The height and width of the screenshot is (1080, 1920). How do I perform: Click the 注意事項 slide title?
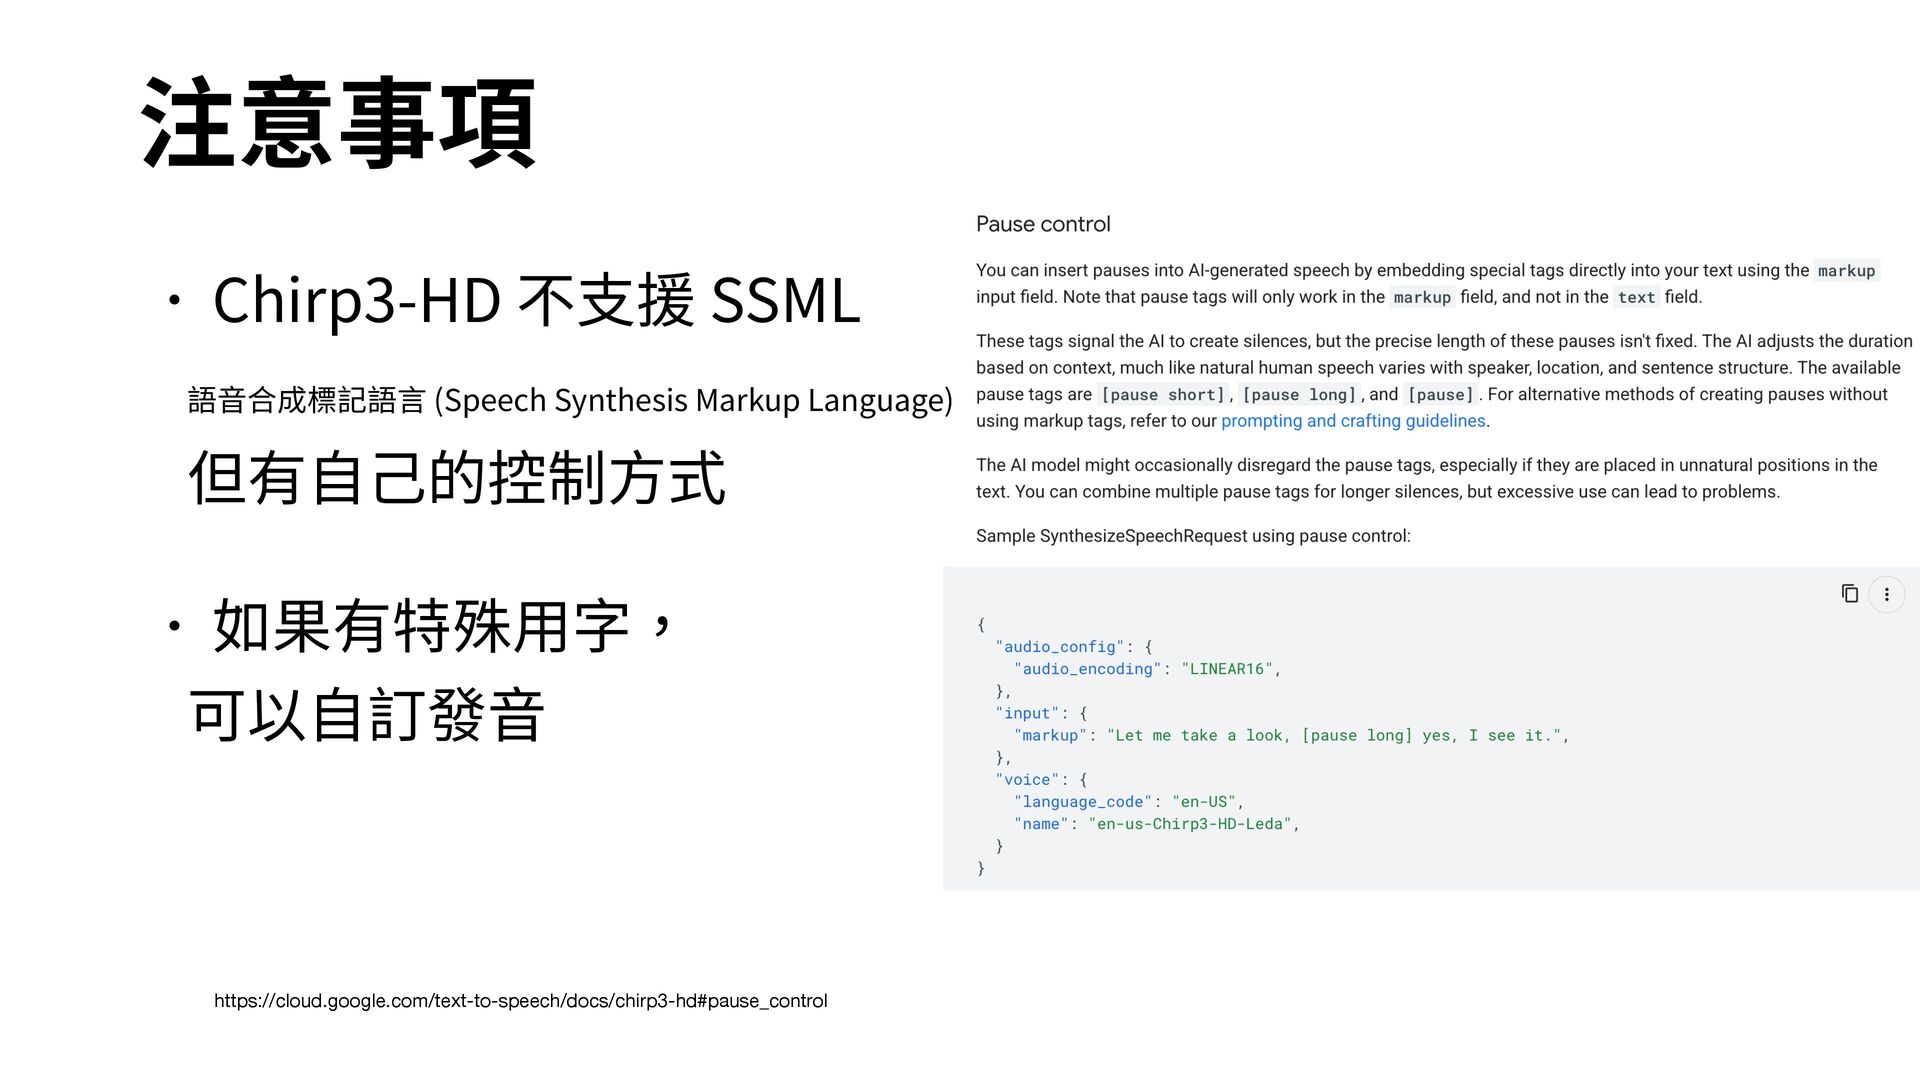coord(339,123)
